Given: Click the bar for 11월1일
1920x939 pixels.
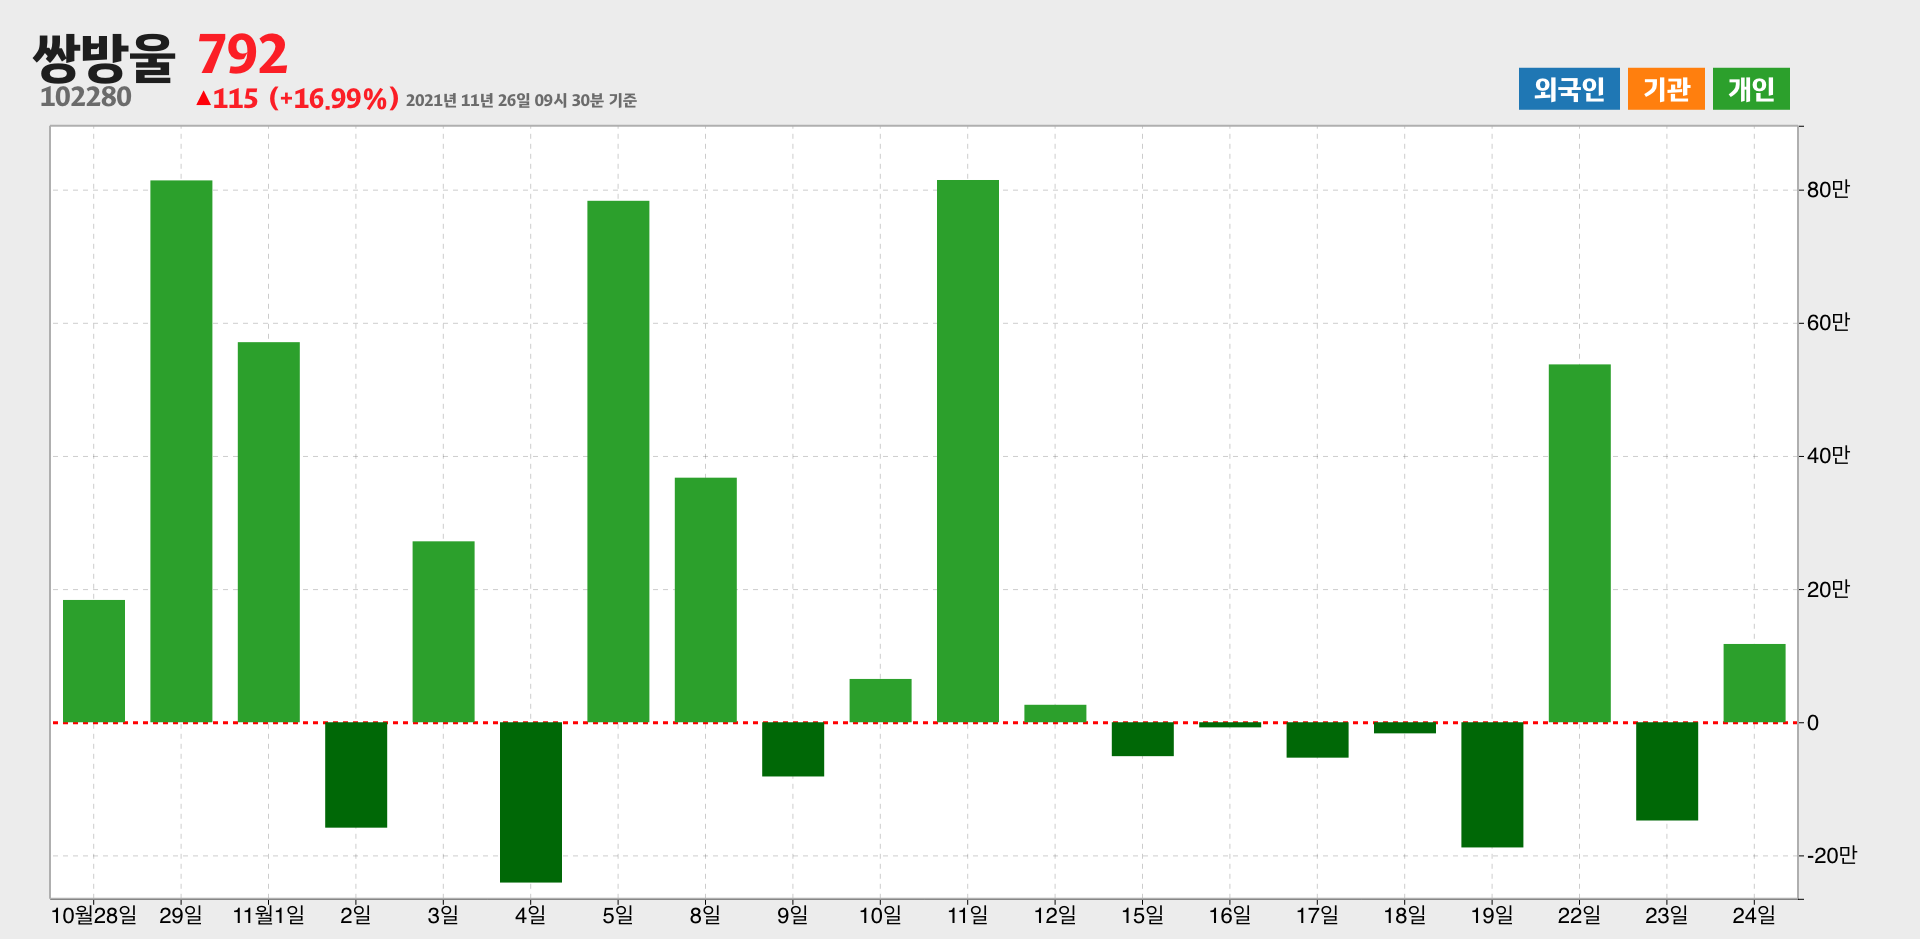Looking at the screenshot, I should point(269,532).
